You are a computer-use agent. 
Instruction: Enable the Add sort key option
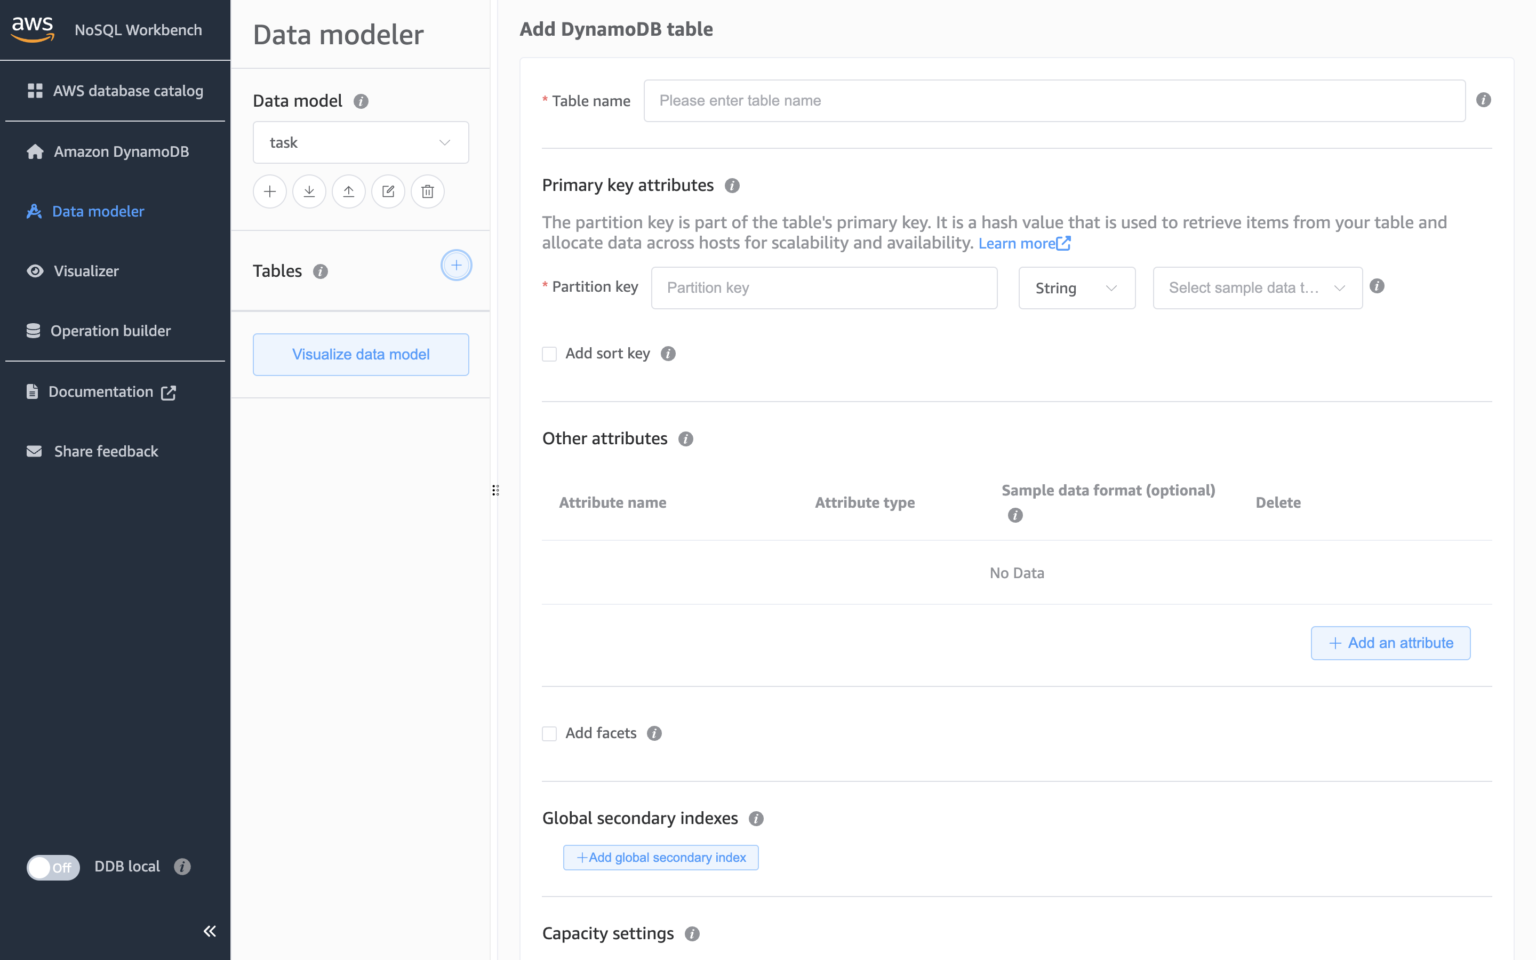(x=549, y=353)
